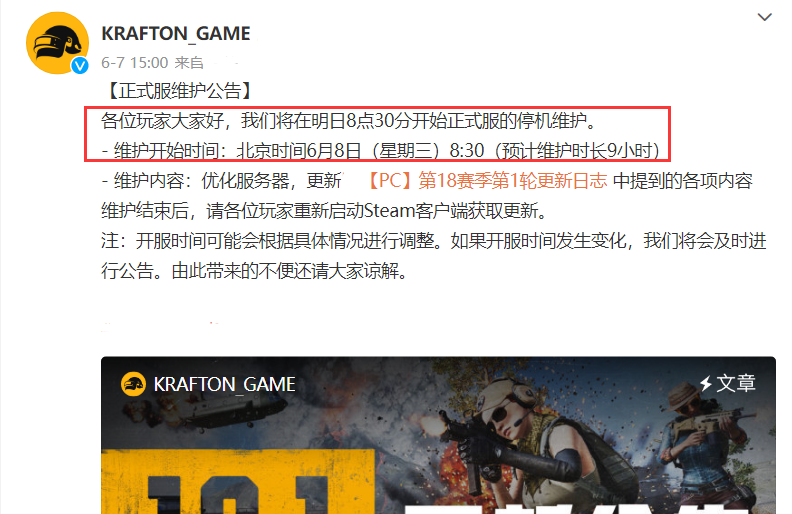The width and height of the screenshot is (792, 514).
Task: Select the 【正式服维护公告】 heading text
Action: [179, 91]
